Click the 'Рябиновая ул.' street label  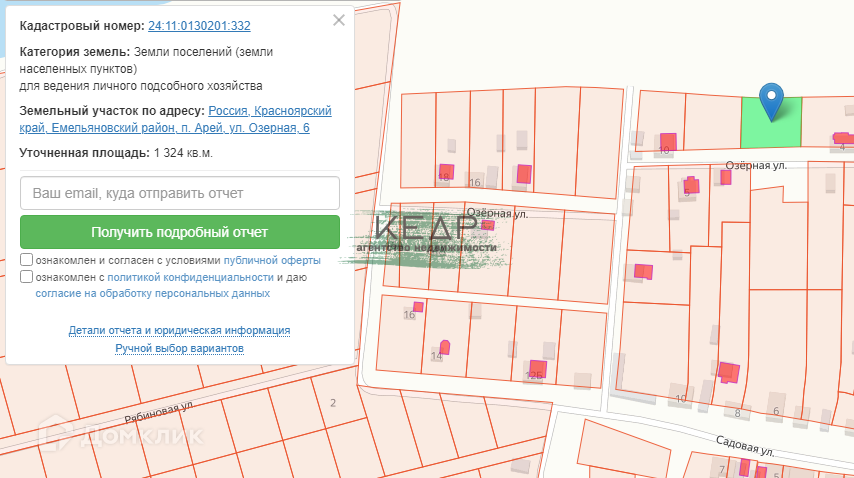pos(158,413)
